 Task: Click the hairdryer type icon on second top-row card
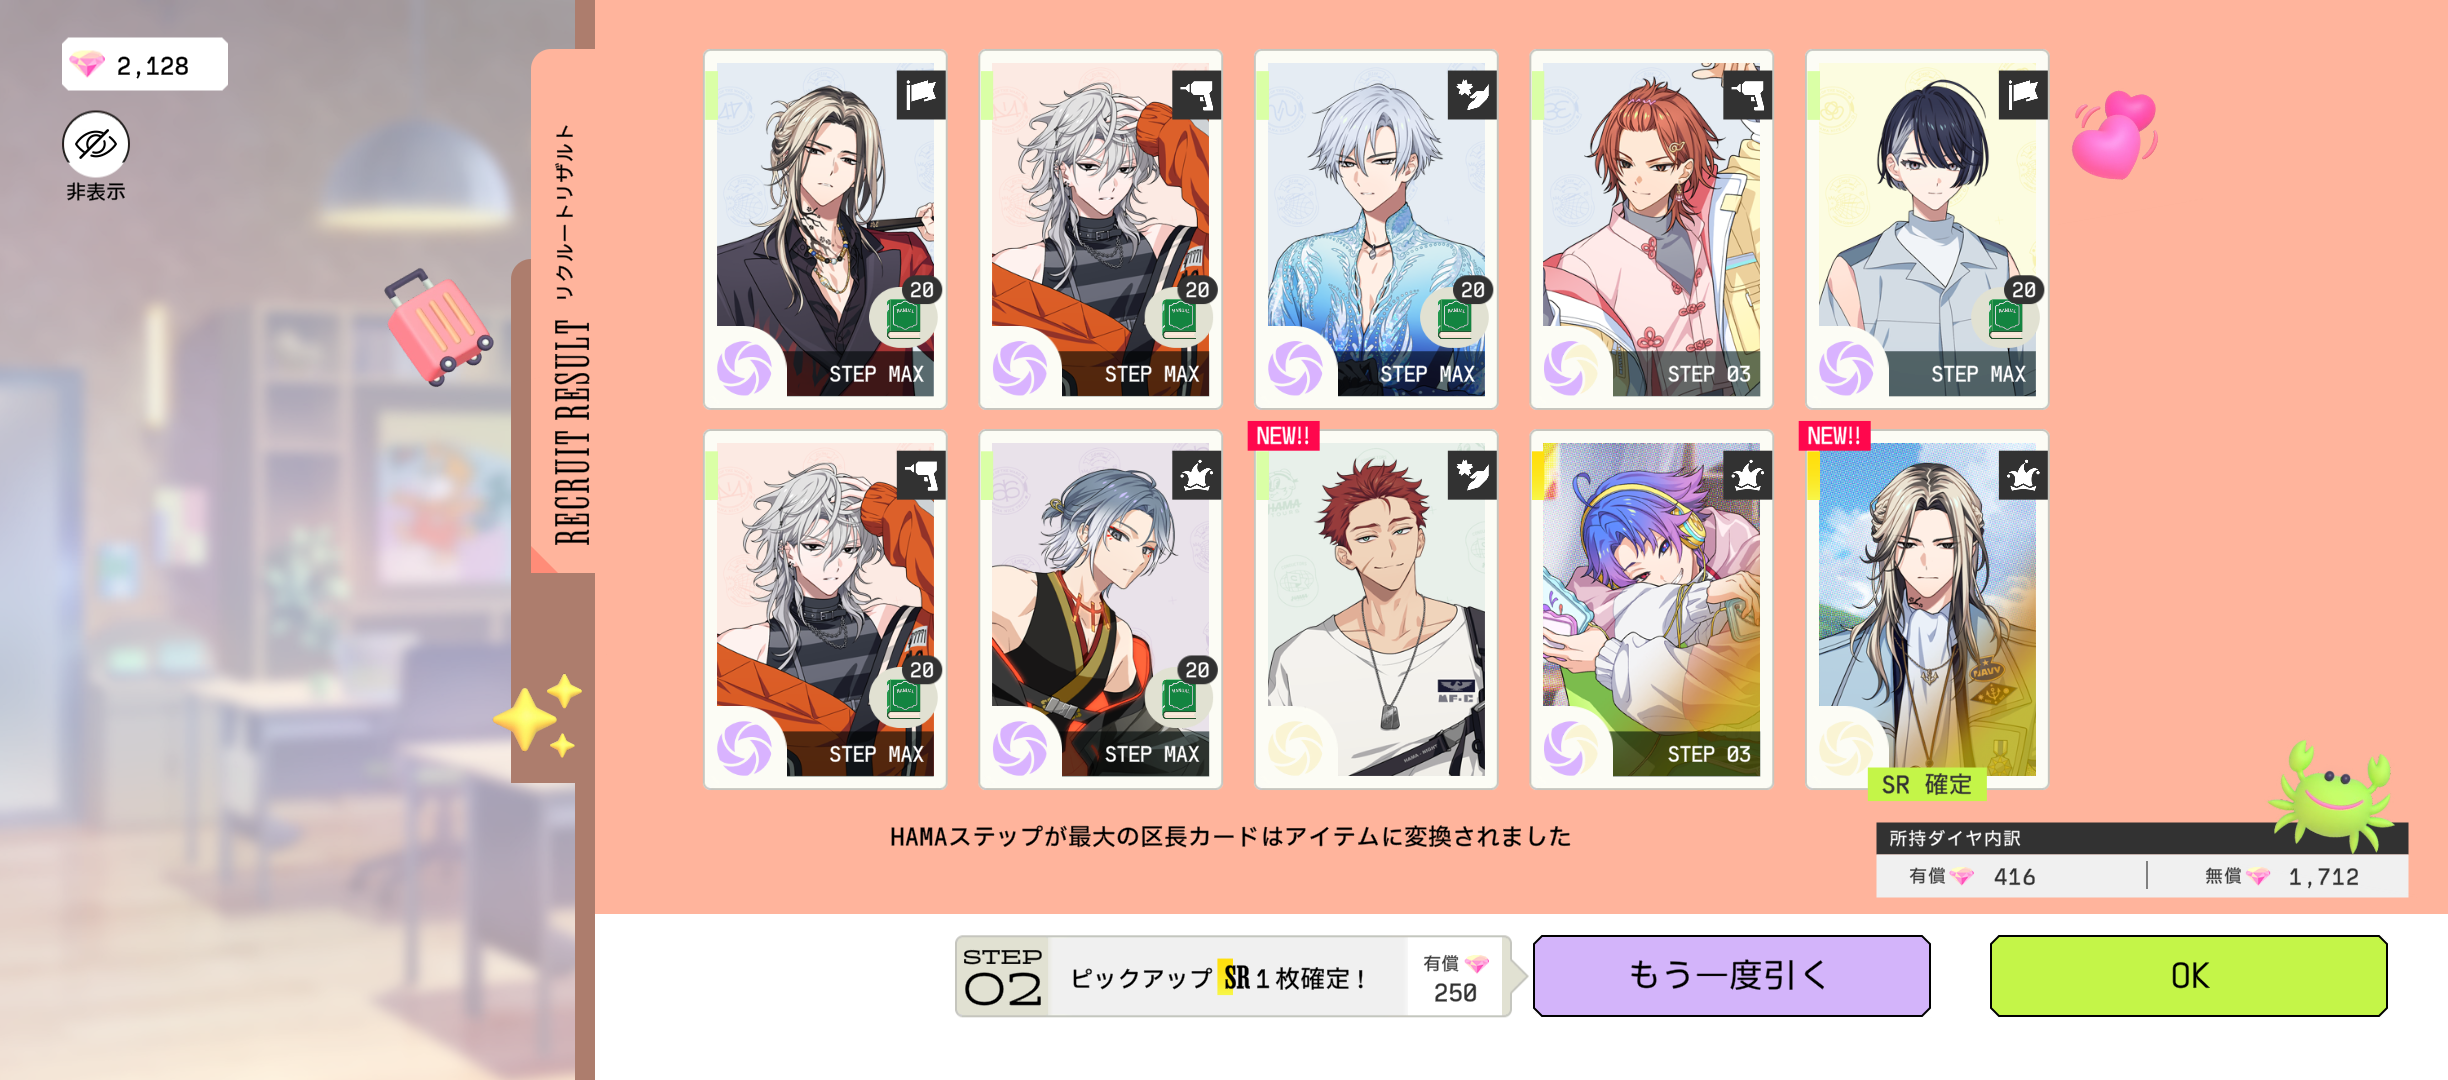pos(1196,95)
